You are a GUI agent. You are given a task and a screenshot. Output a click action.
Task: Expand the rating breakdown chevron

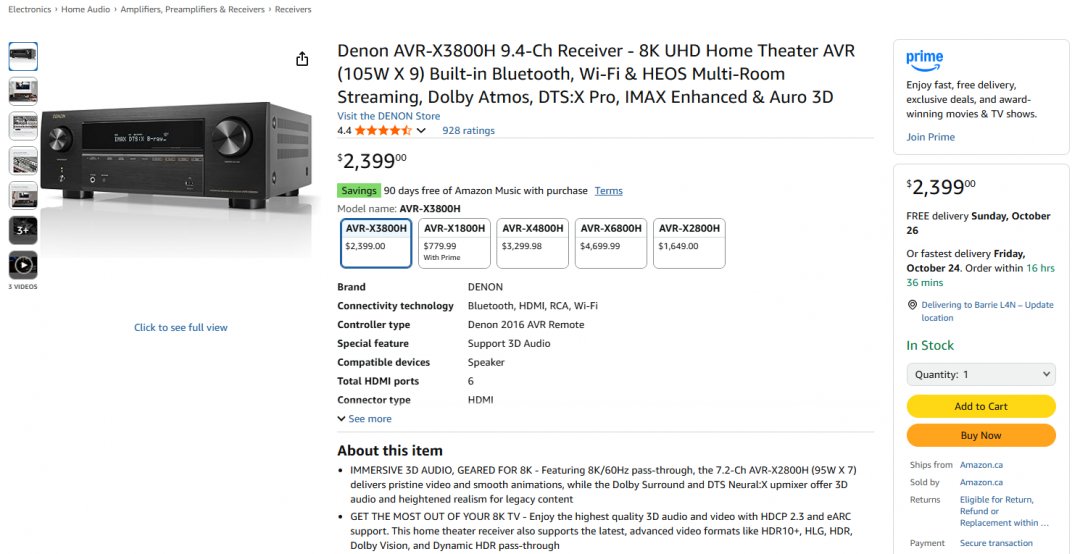(x=421, y=131)
